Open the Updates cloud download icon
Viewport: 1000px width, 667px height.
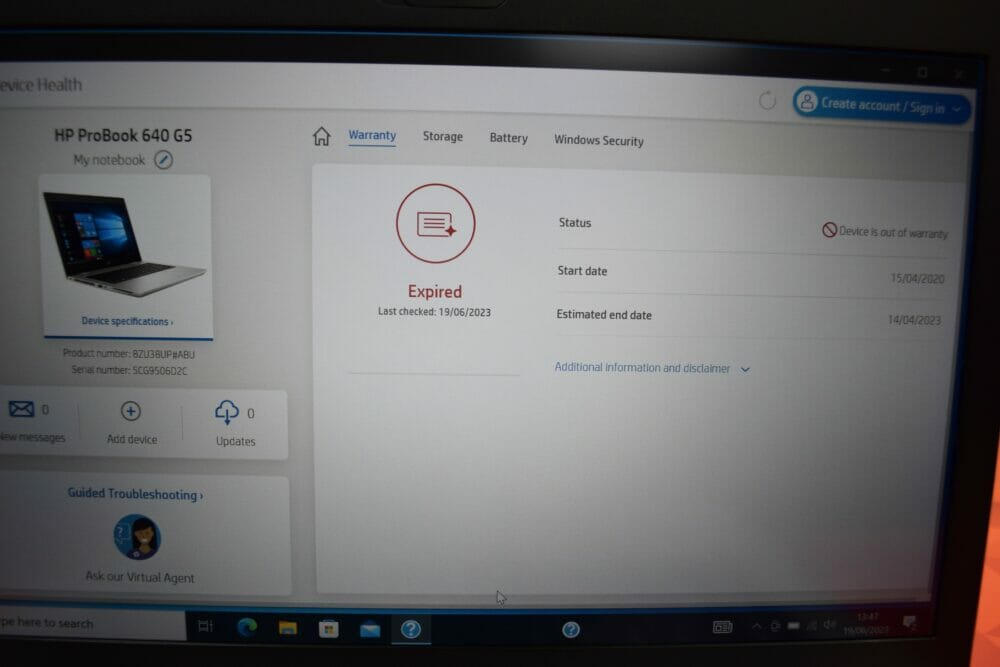[227, 413]
